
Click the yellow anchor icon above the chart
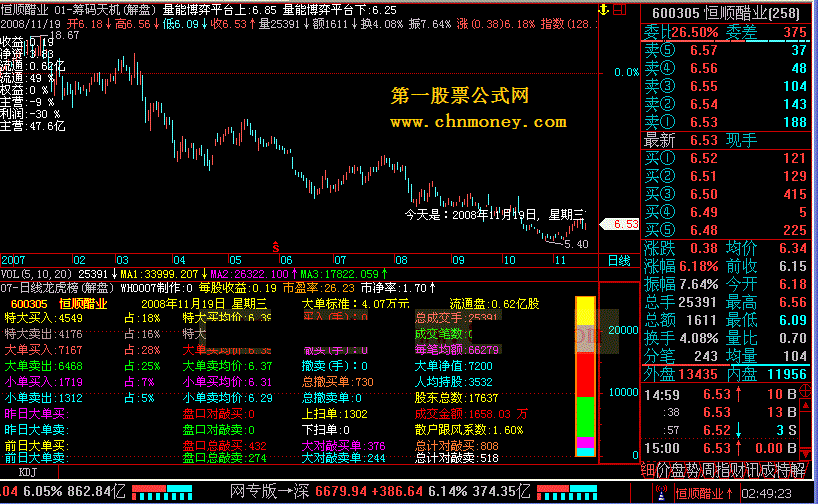[x=604, y=9]
